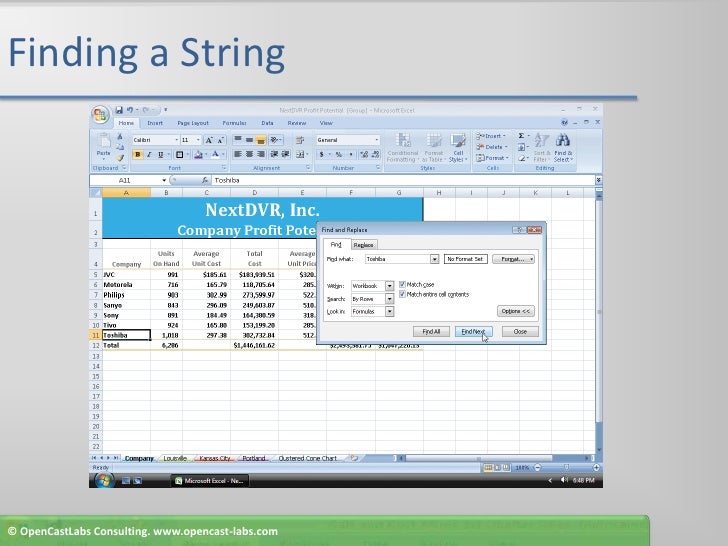The image size is (728, 546).
Task: Undo the last action
Action: 130,110
